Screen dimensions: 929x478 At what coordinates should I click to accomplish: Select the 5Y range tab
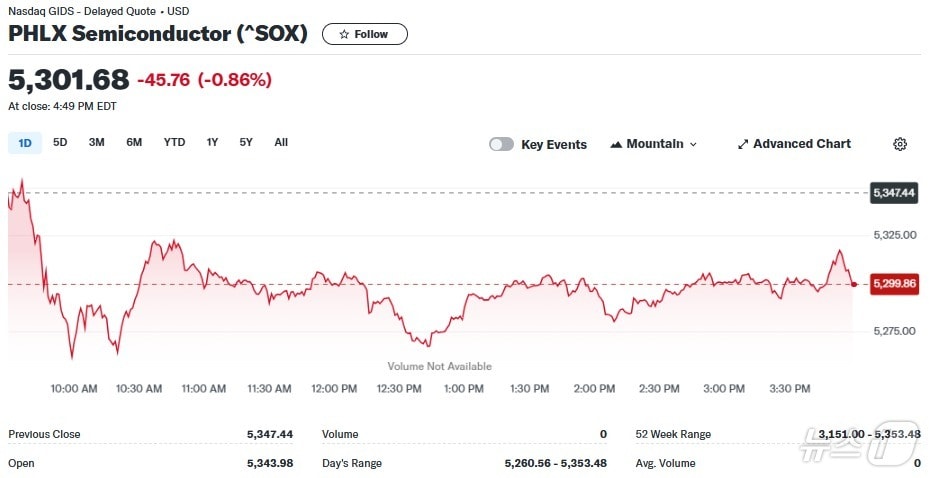point(246,142)
